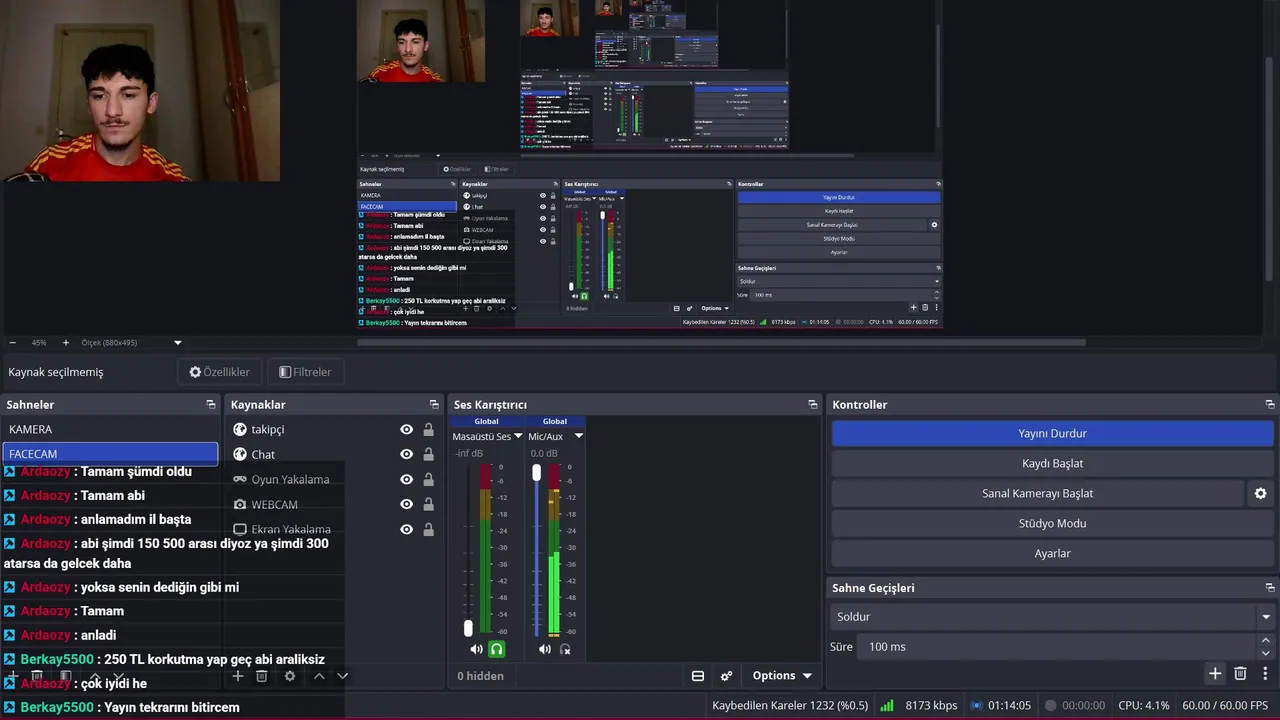The width and height of the screenshot is (1280, 720).
Task: Hide the Ekran Yakalama source
Action: click(x=406, y=529)
